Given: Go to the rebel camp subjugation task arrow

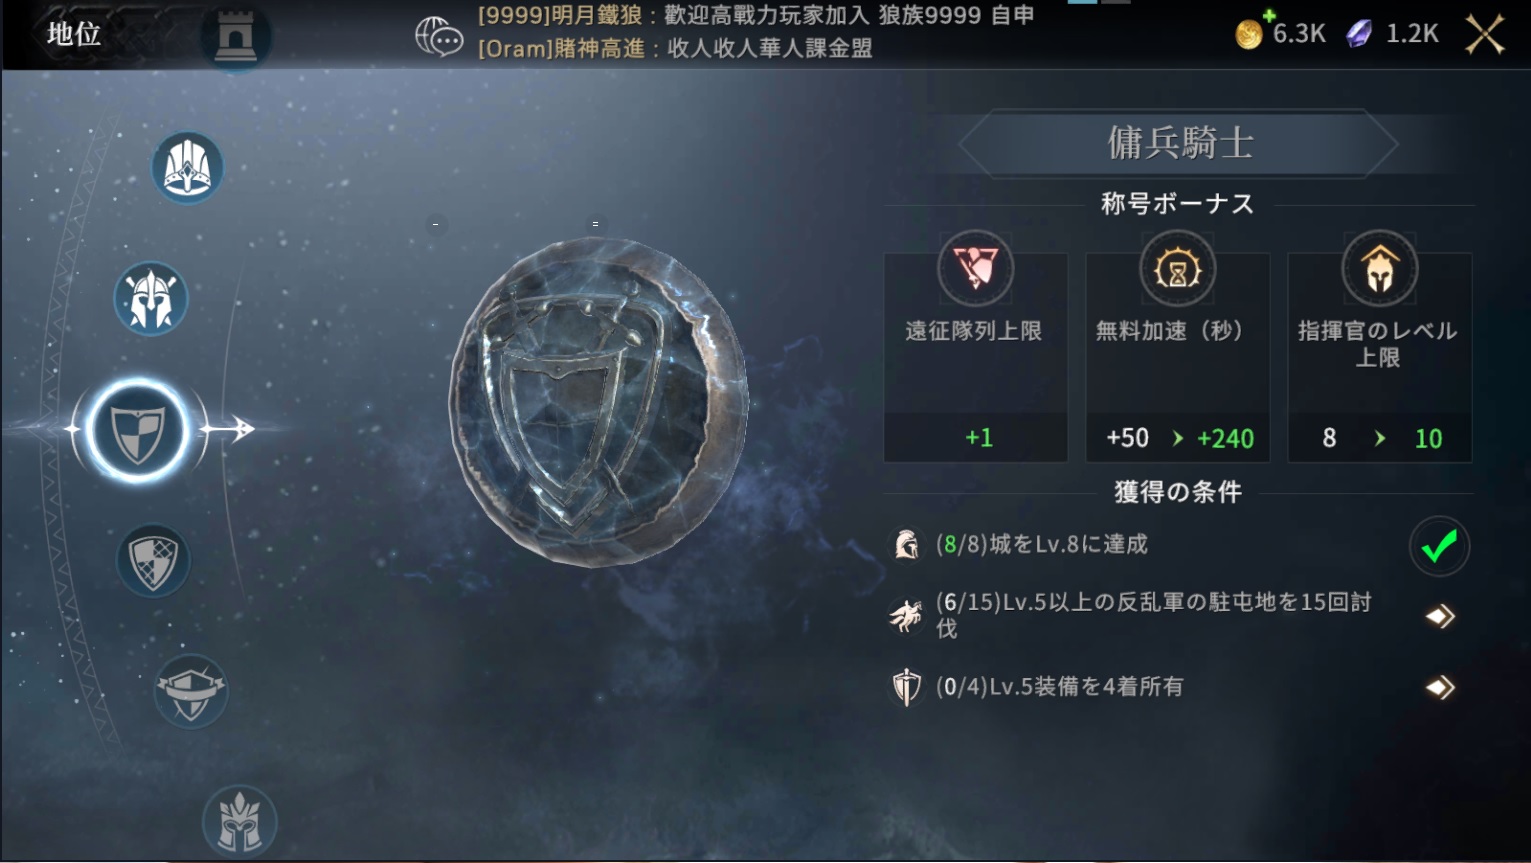Looking at the screenshot, I should click(1440, 616).
